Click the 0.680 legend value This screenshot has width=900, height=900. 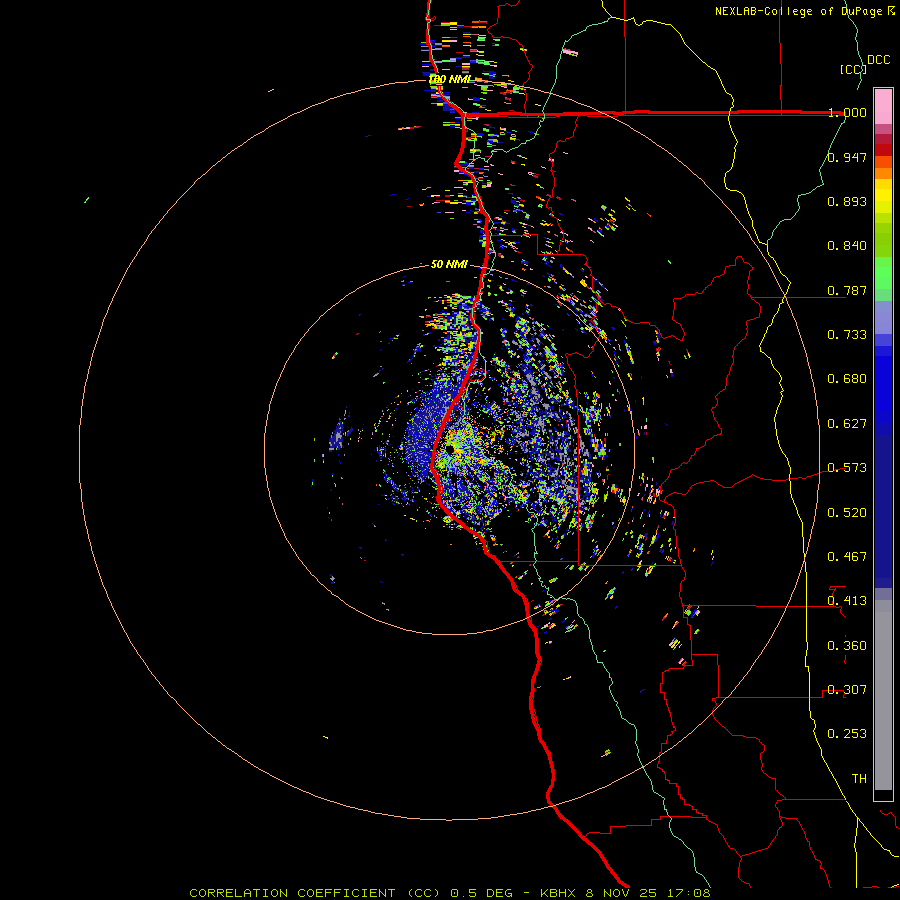[x=847, y=379]
